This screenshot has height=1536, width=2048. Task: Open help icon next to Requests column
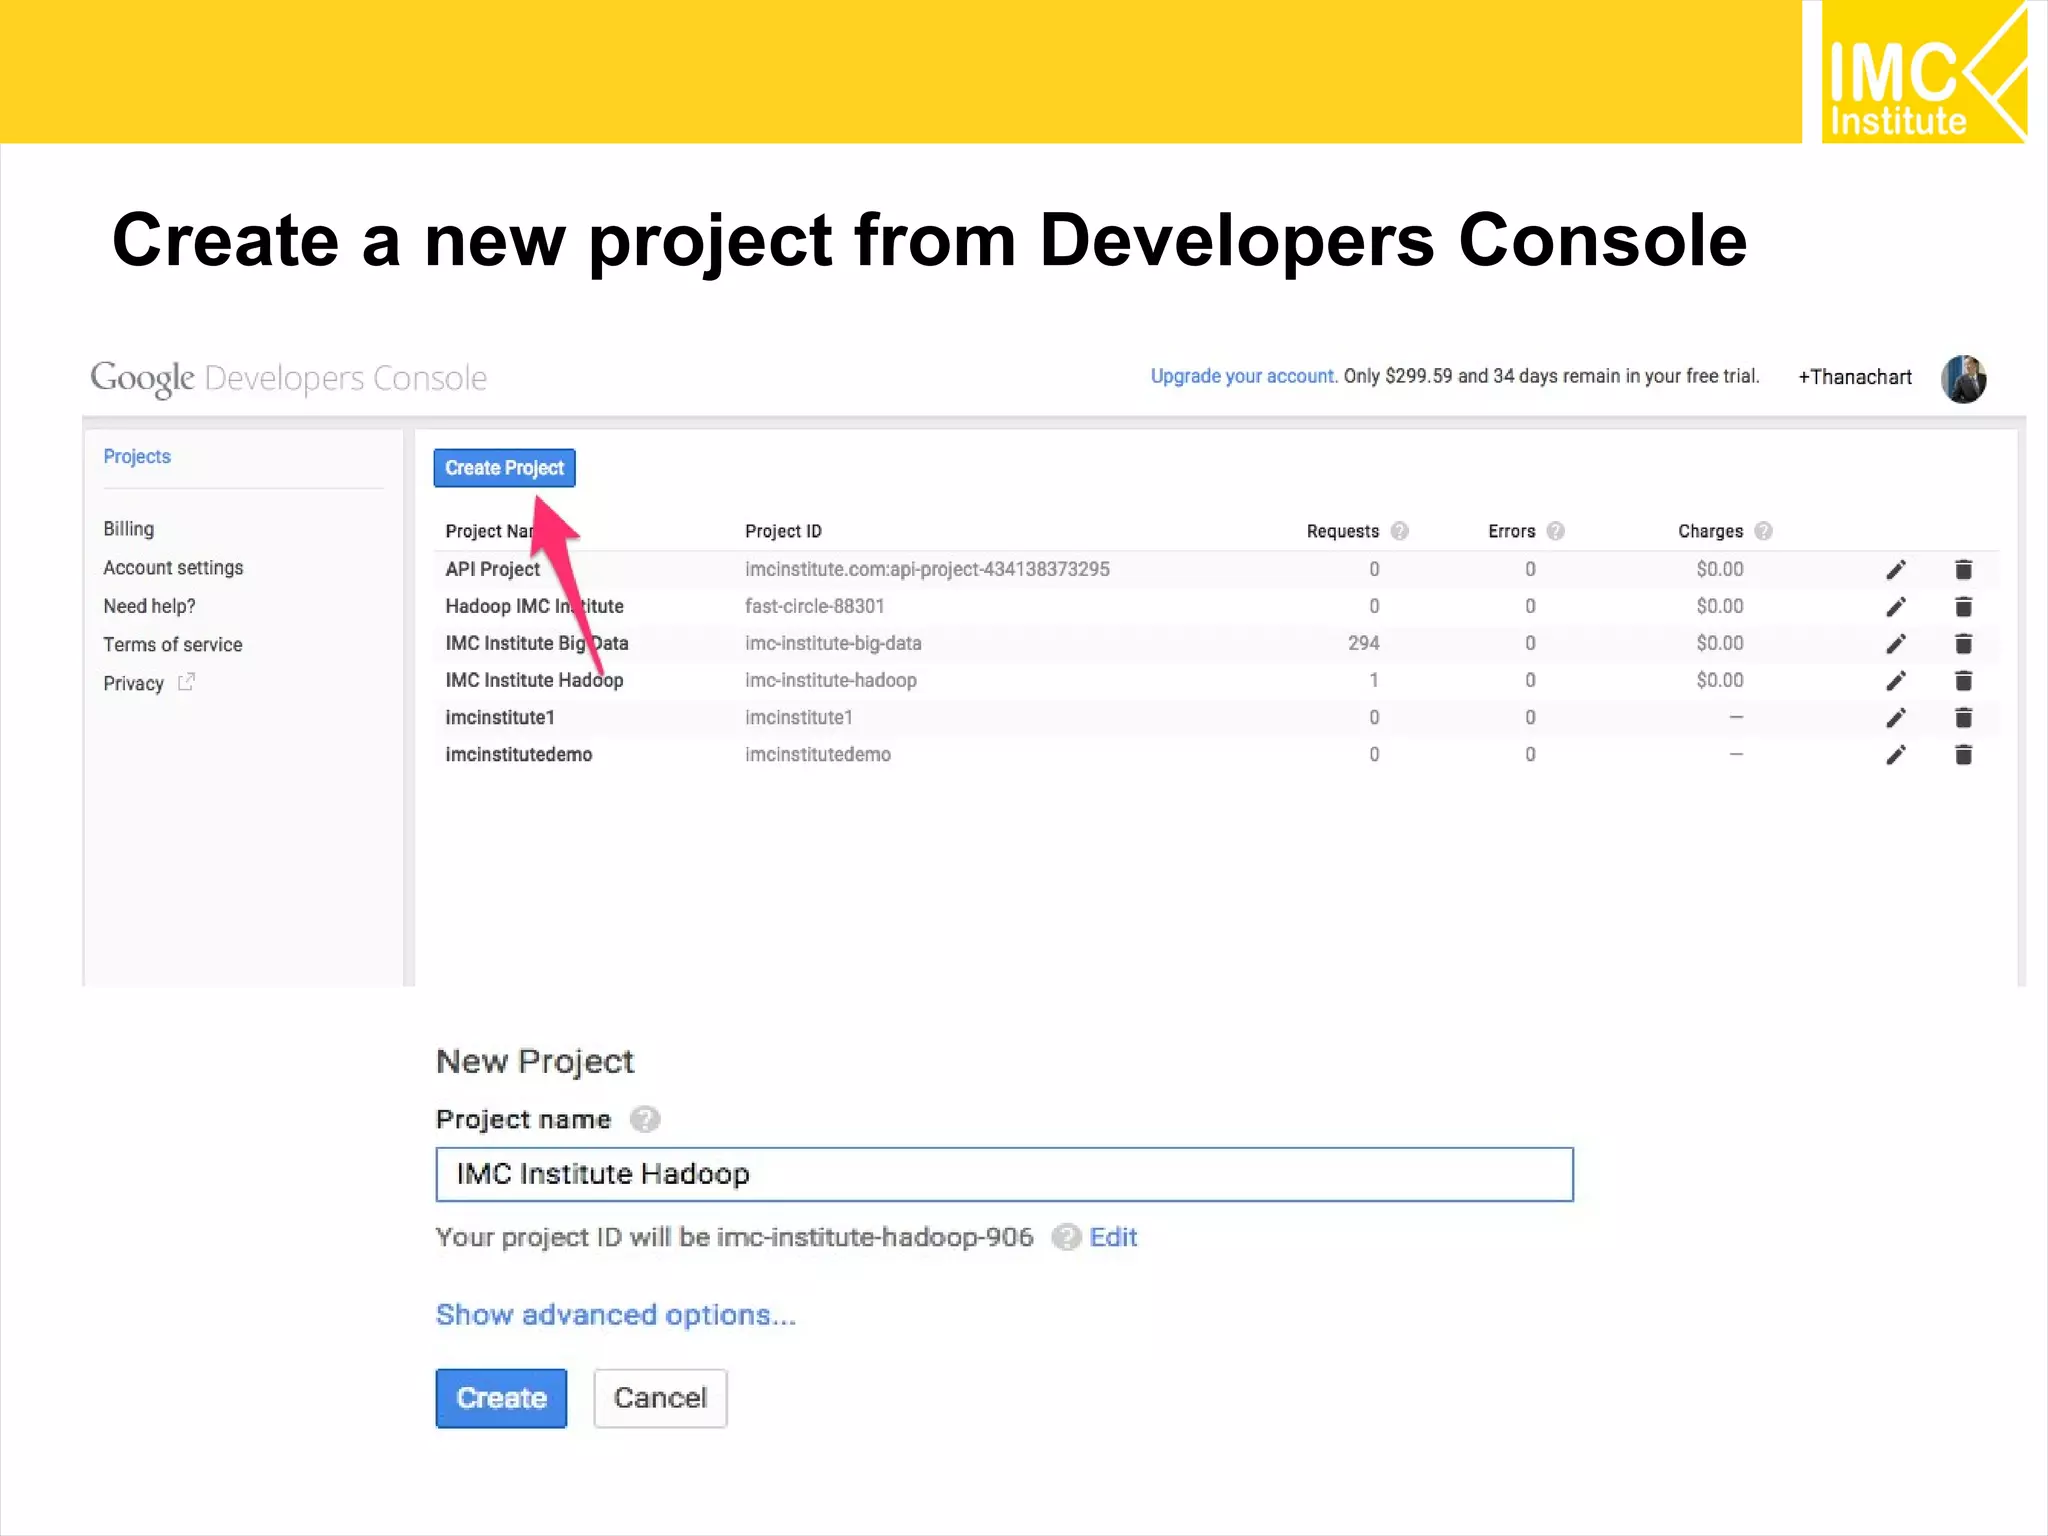(x=1400, y=531)
